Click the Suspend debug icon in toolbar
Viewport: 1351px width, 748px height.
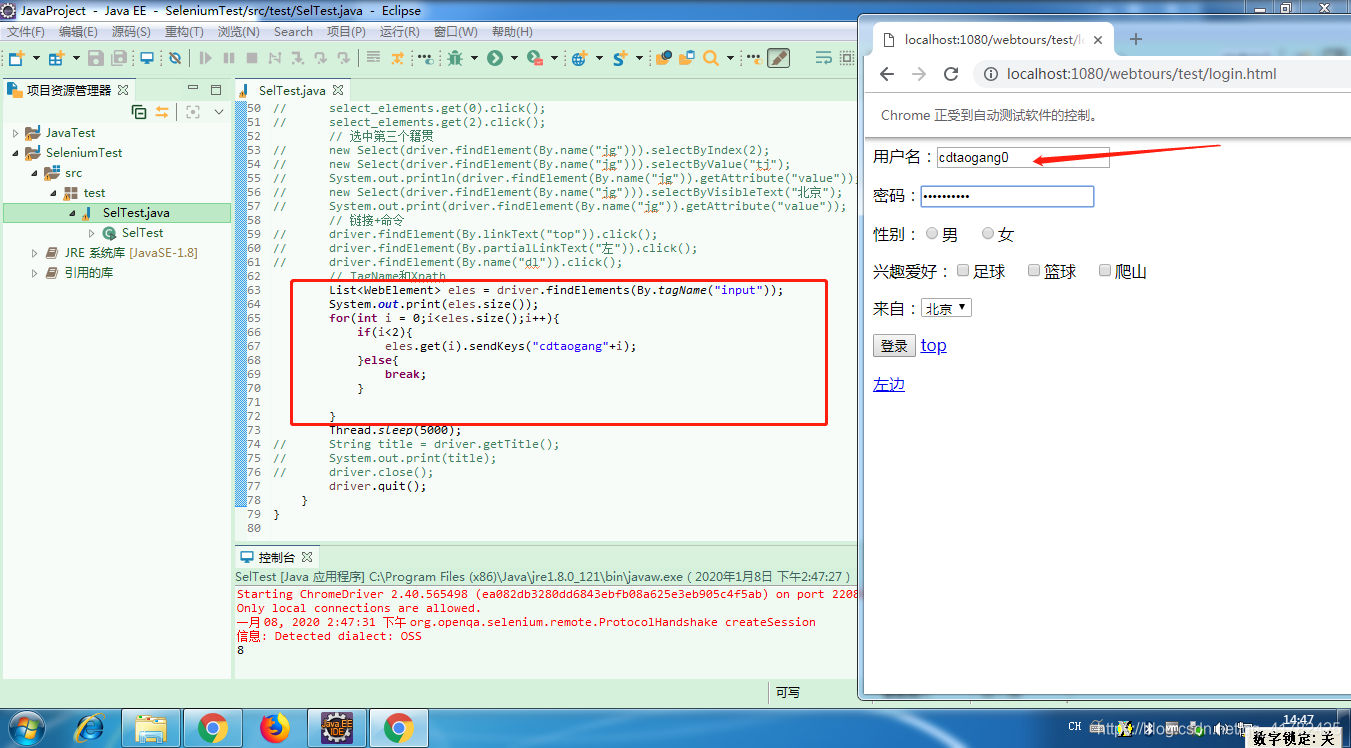(229, 58)
